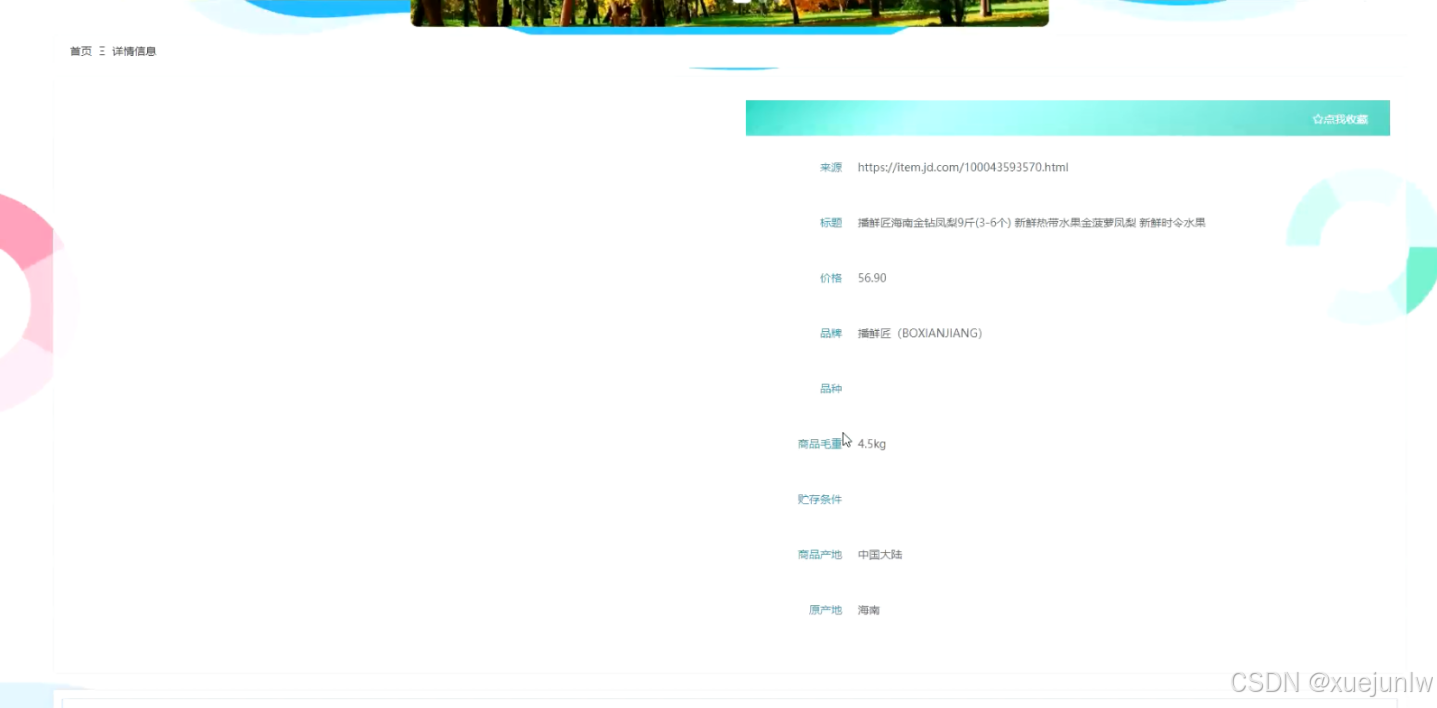Click the 来源 field label
Viewport: 1437px width, 708px height.
(831, 168)
